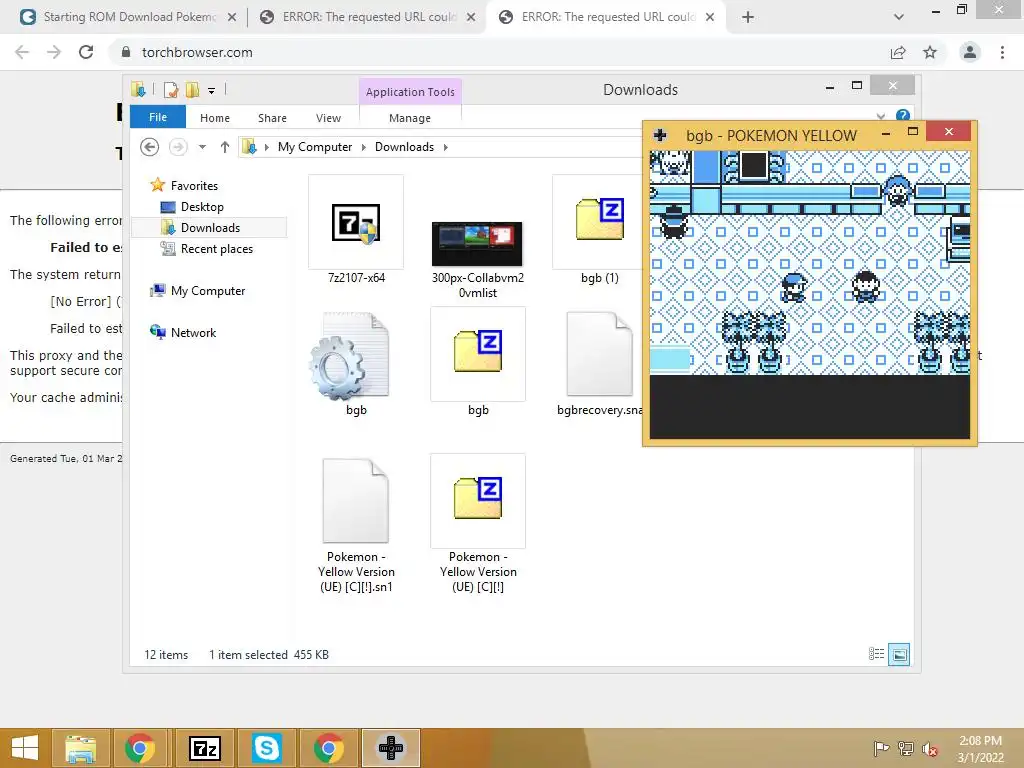Open 7-Zip from taskbar
The height and width of the screenshot is (768, 1024).
point(205,748)
